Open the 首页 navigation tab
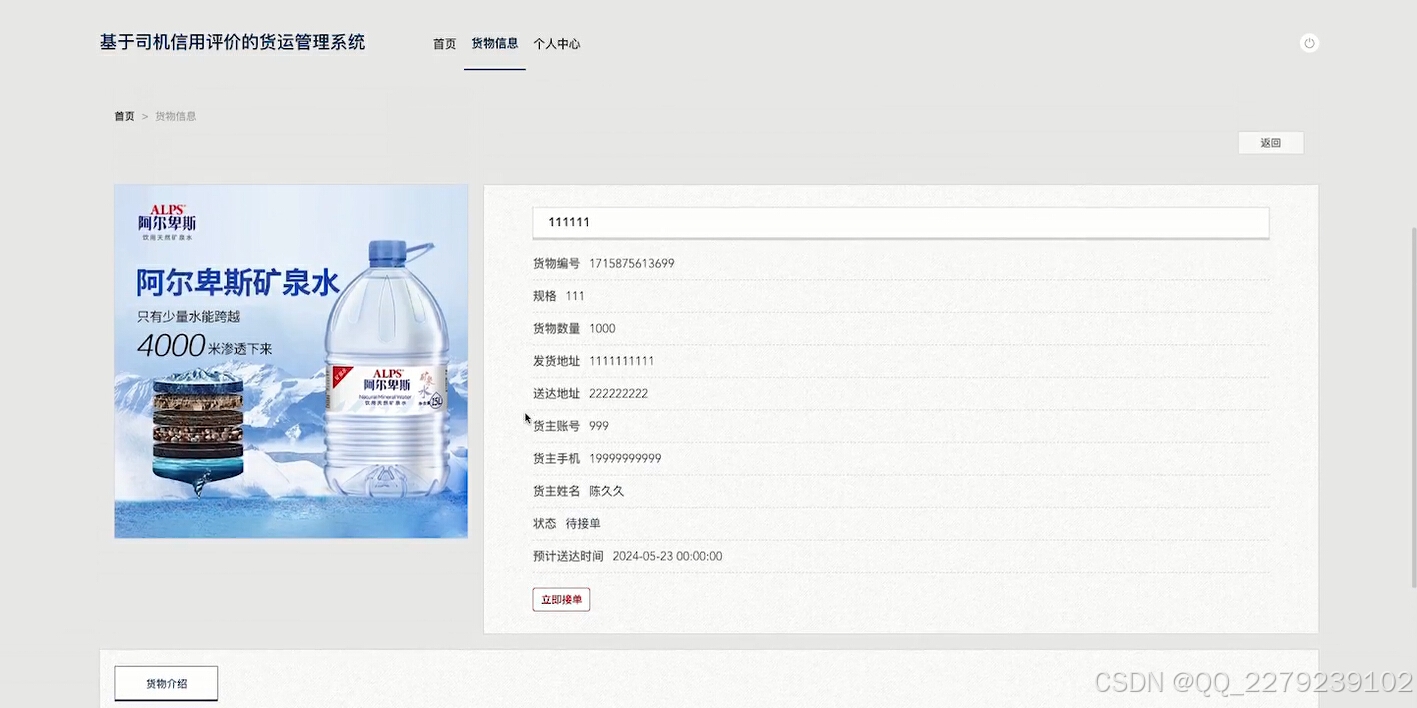Image resolution: width=1417 pixels, height=708 pixels. coord(444,44)
